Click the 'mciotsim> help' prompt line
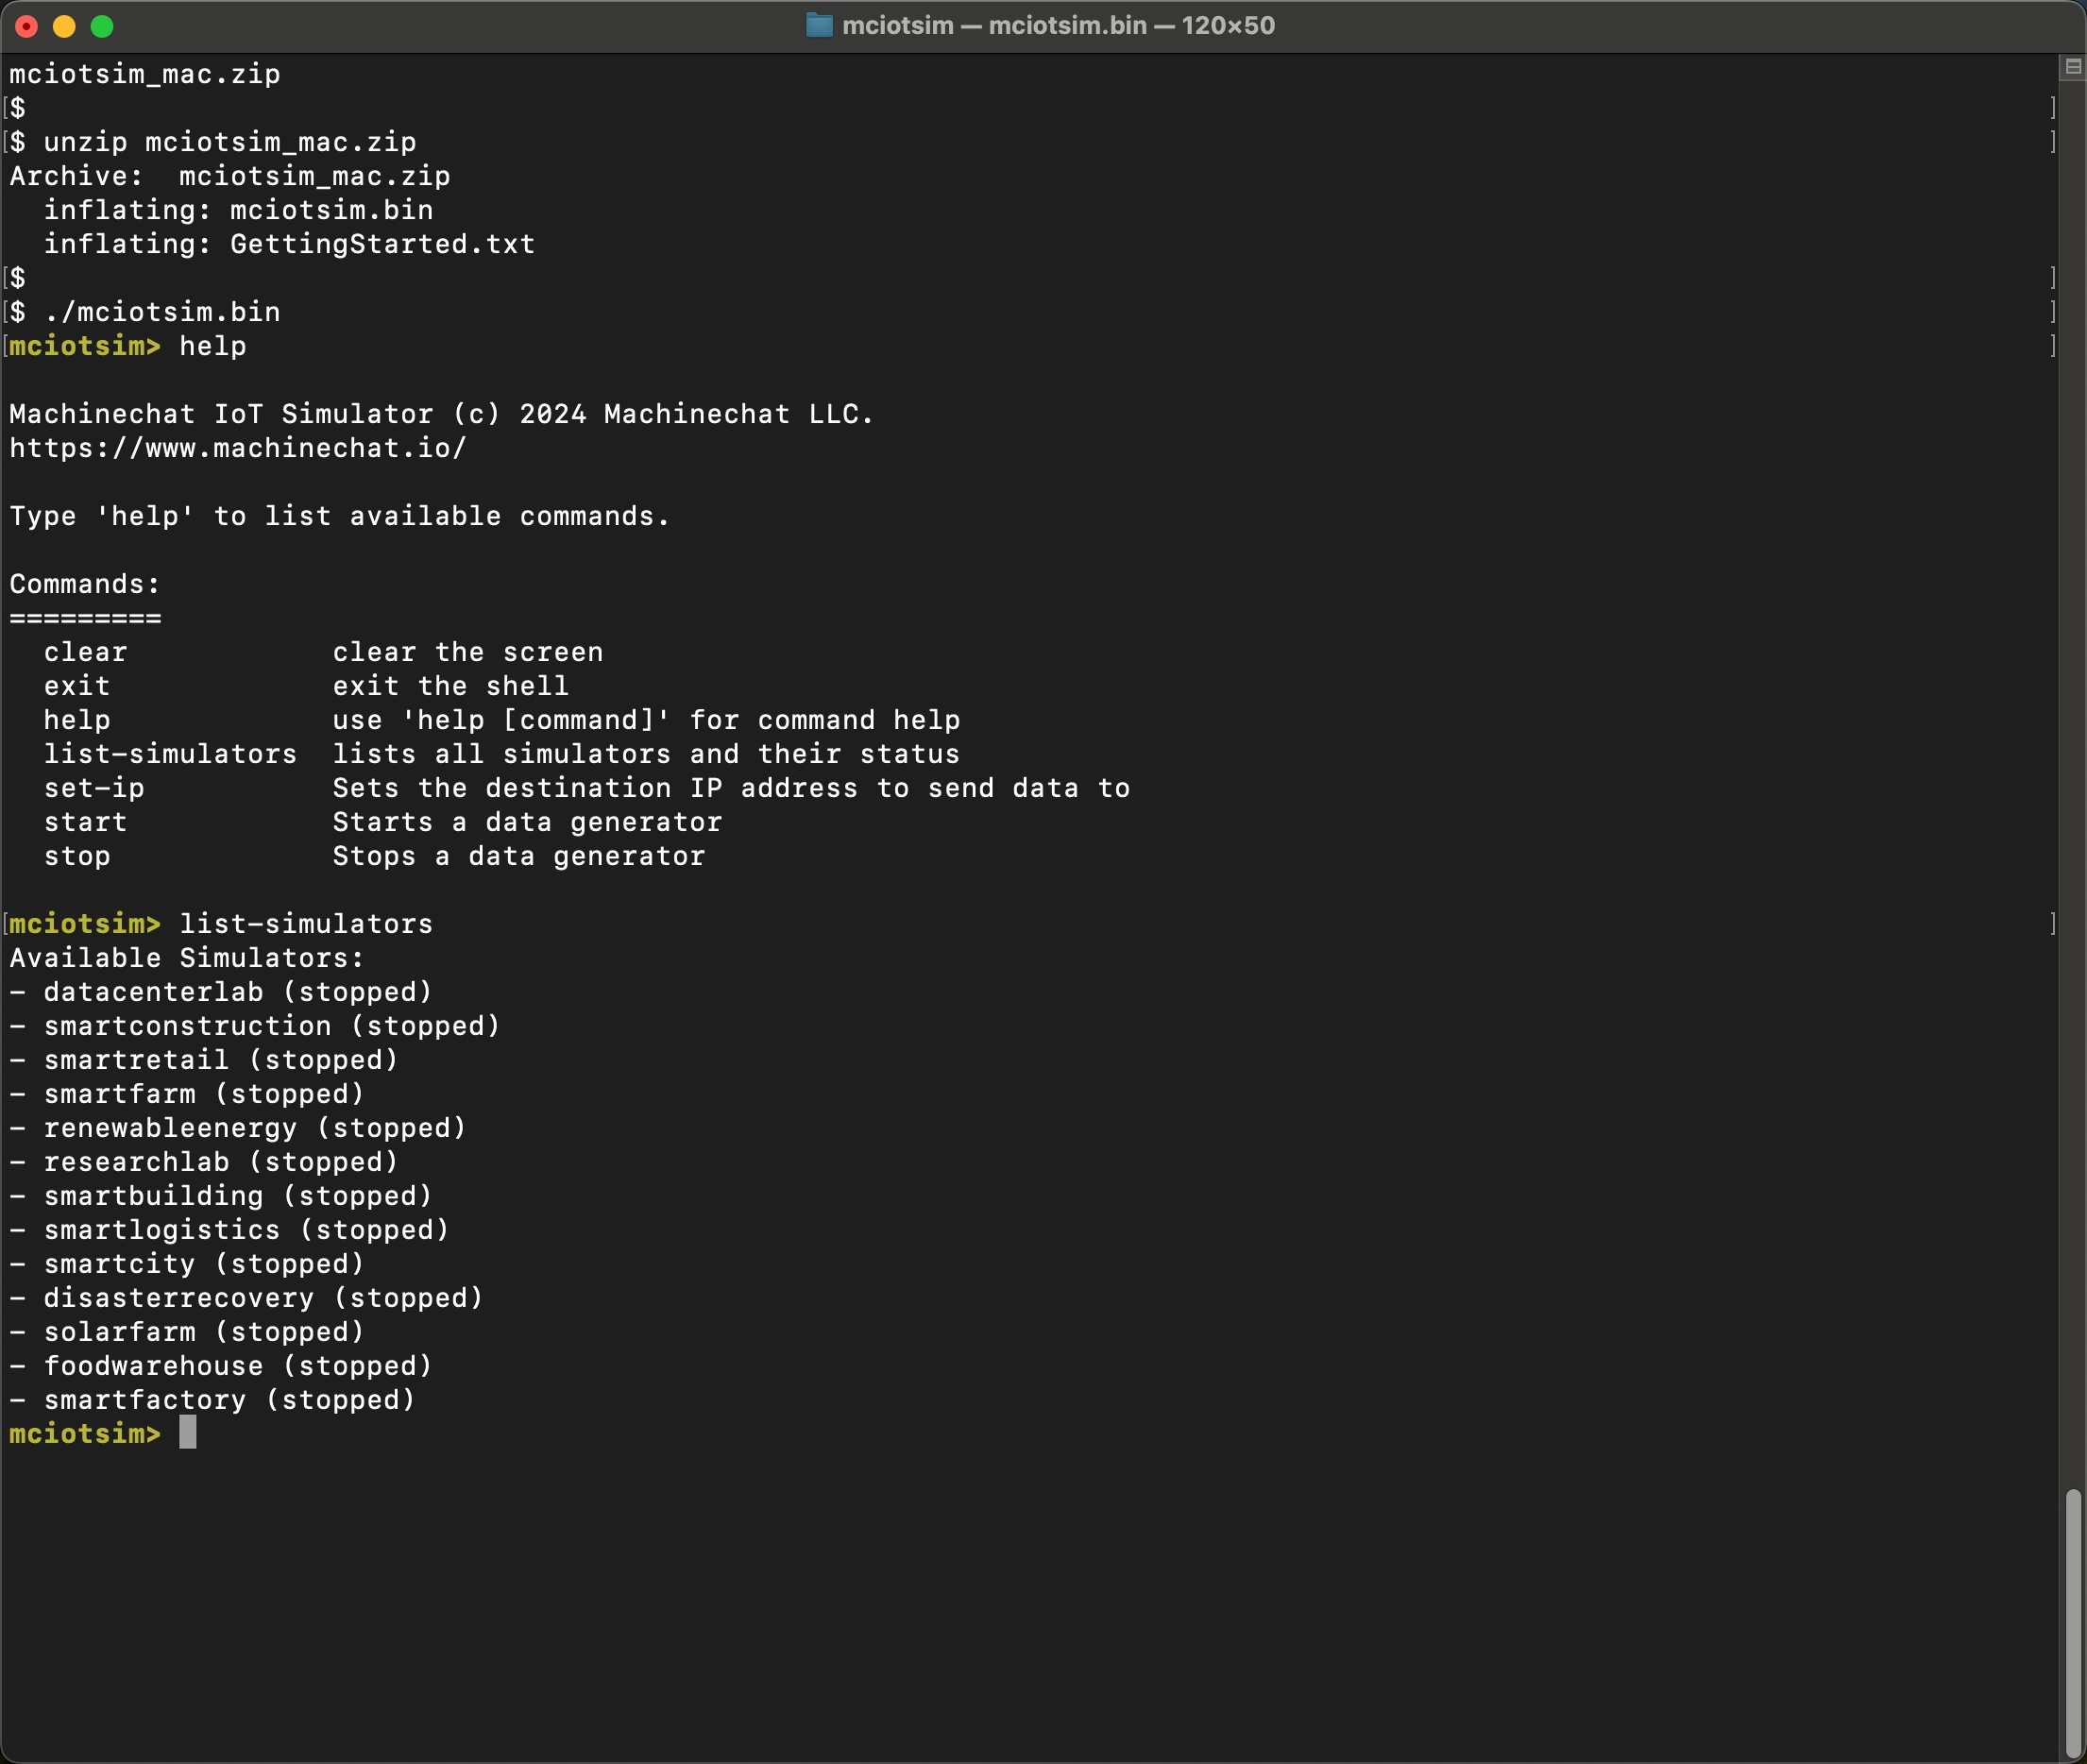Screen dimensions: 2087x1764 (x=128, y=346)
